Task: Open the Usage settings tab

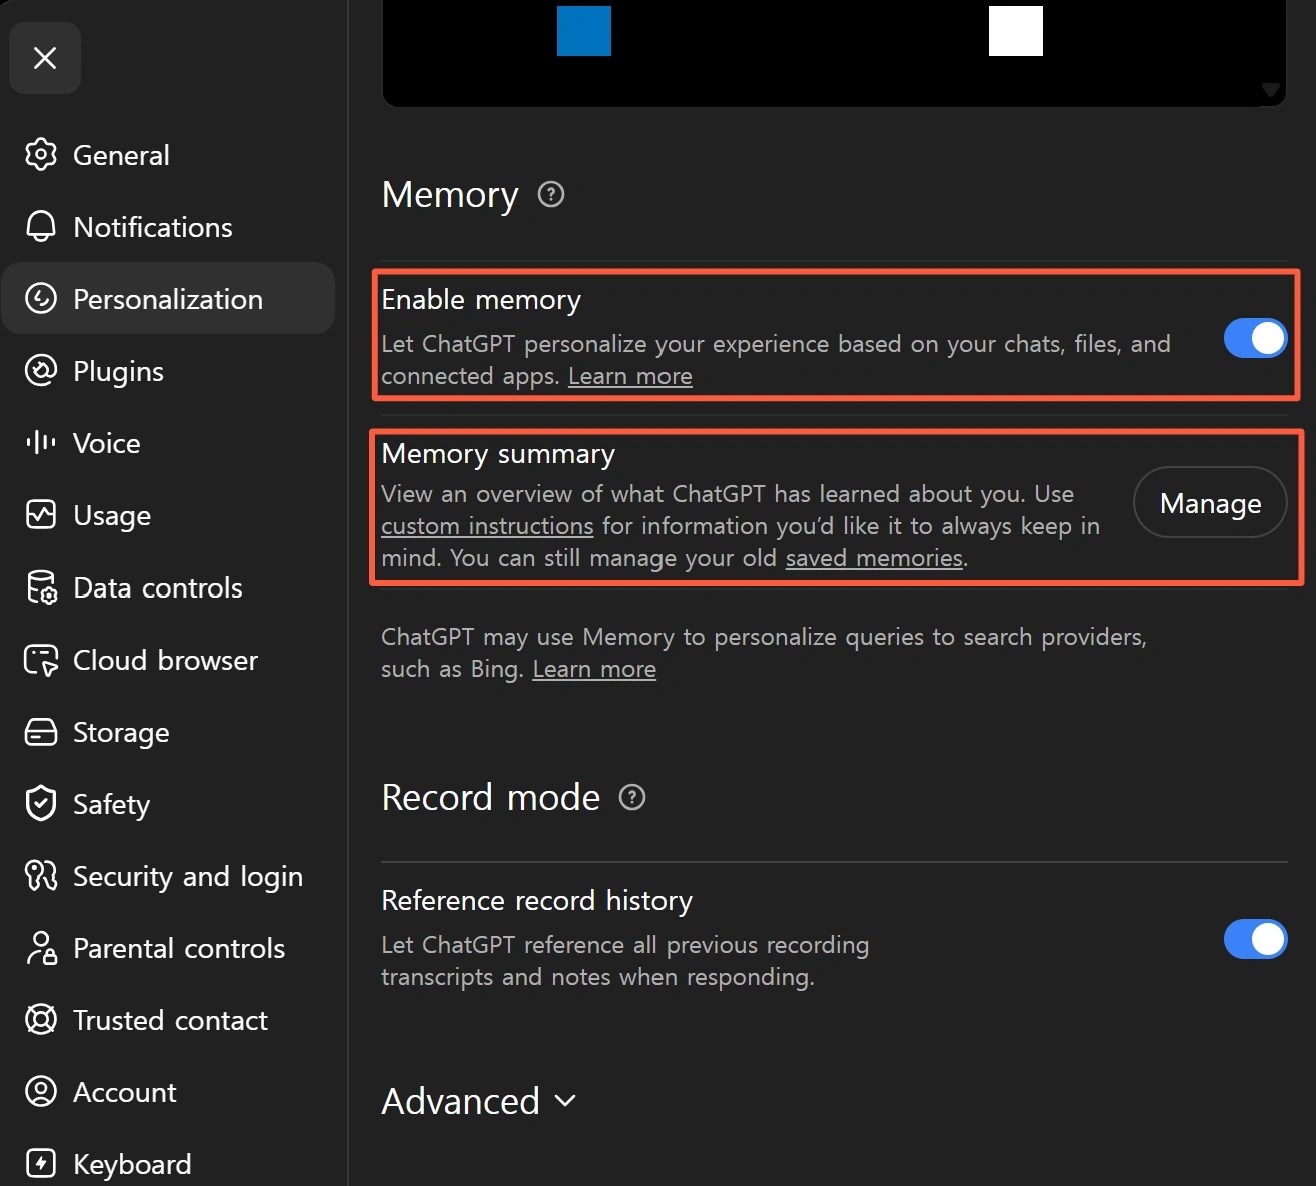Action: (168, 515)
